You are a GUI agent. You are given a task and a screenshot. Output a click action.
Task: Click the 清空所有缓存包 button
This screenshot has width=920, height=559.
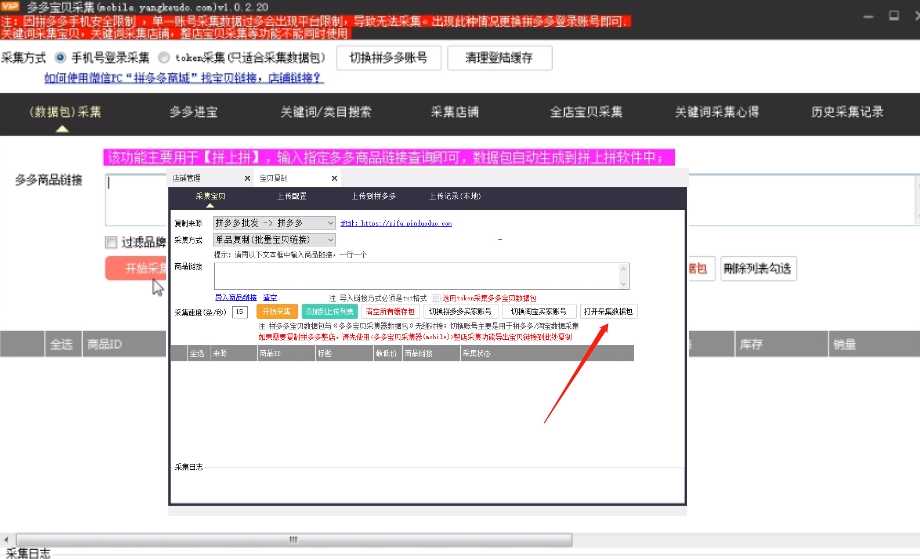point(390,311)
